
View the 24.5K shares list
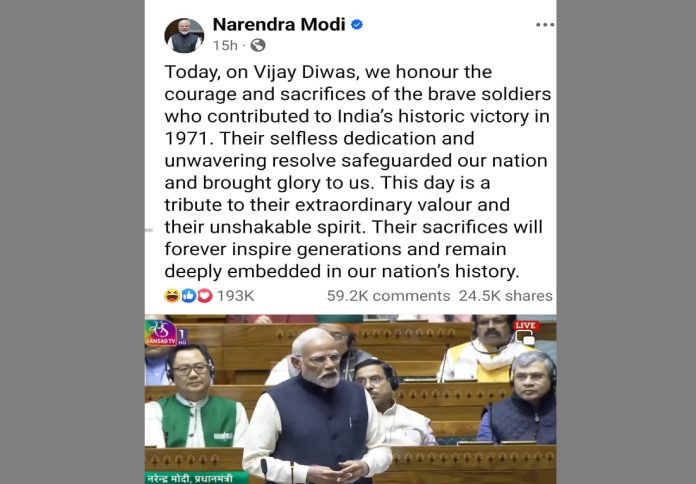pyautogui.click(x=506, y=296)
